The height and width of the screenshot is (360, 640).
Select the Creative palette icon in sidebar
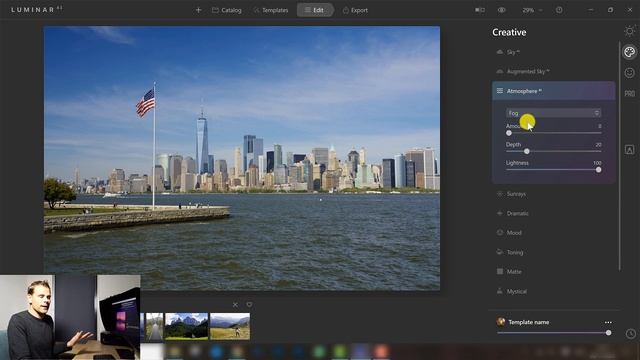[629, 52]
